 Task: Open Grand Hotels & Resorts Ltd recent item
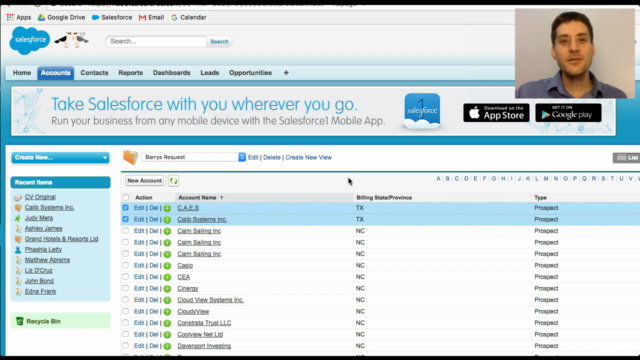point(61,239)
